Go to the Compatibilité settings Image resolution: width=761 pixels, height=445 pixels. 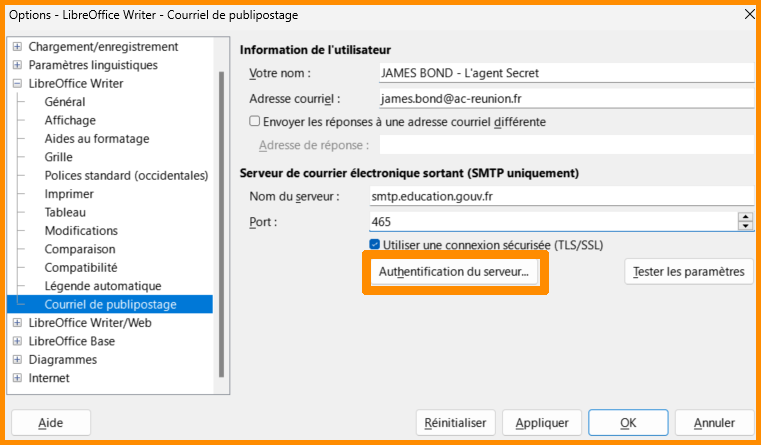80,267
